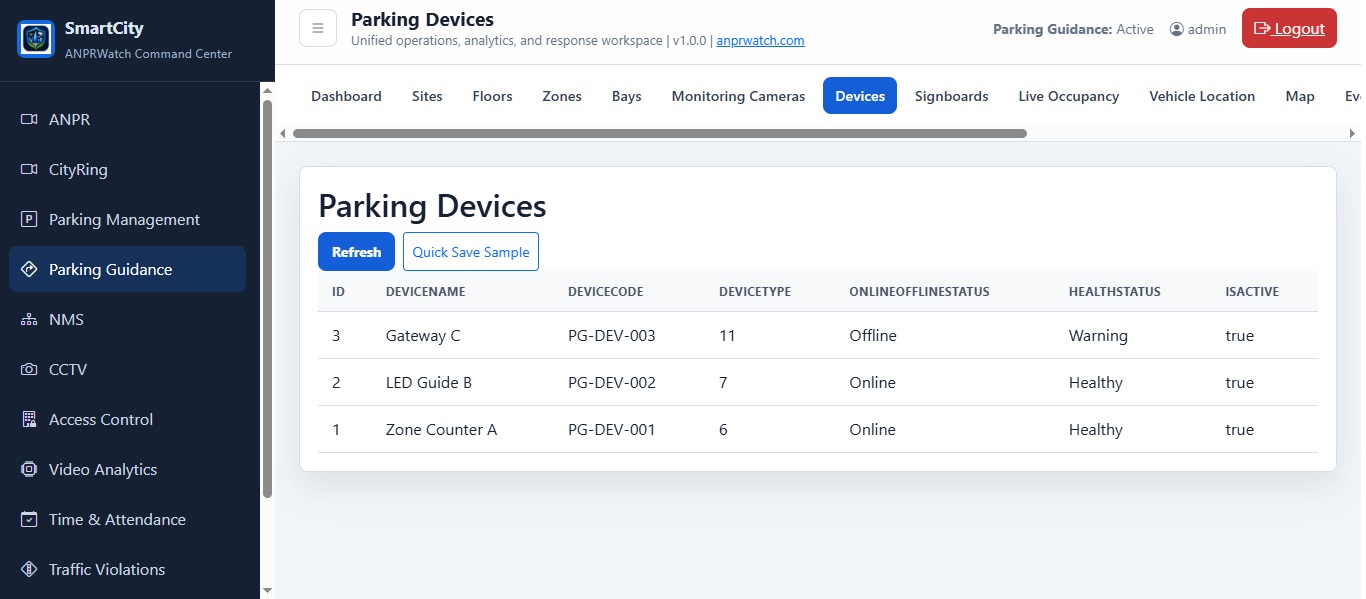Open the Map tab
Image resolution: width=1366 pixels, height=599 pixels.
coord(1300,96)
